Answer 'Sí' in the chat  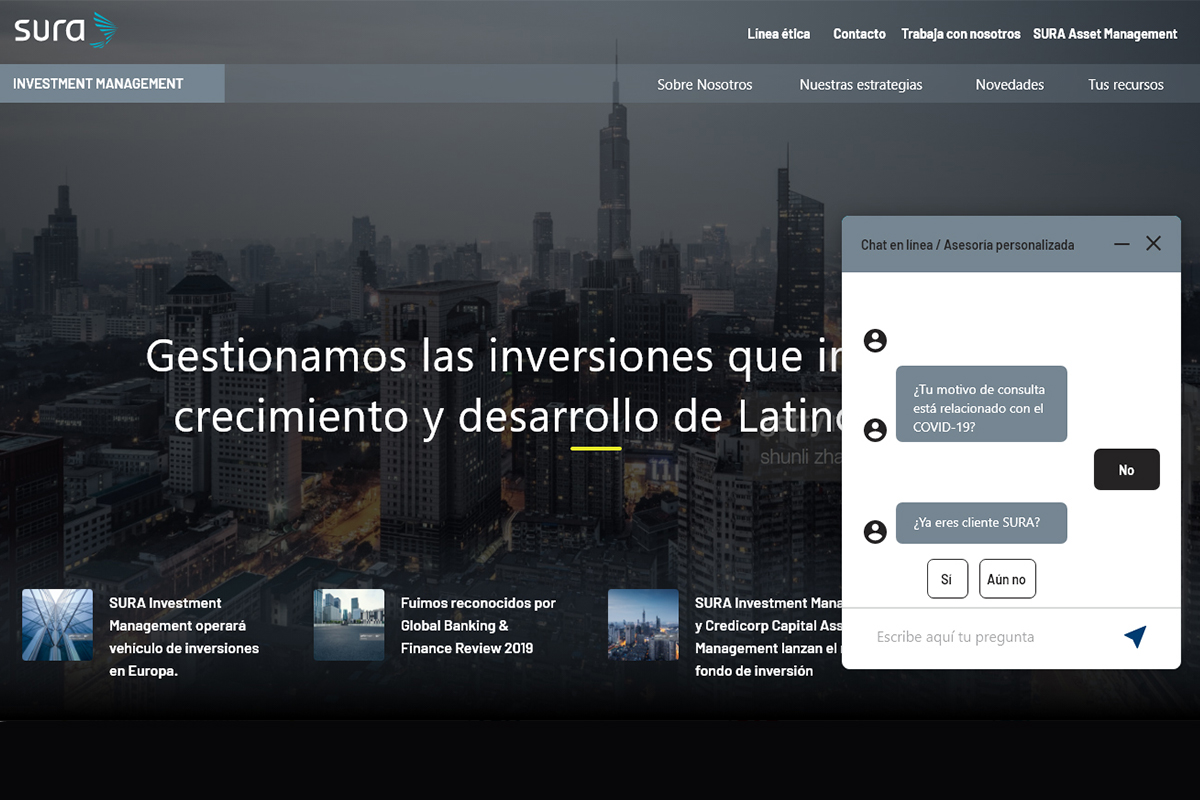tap(947, 579)
